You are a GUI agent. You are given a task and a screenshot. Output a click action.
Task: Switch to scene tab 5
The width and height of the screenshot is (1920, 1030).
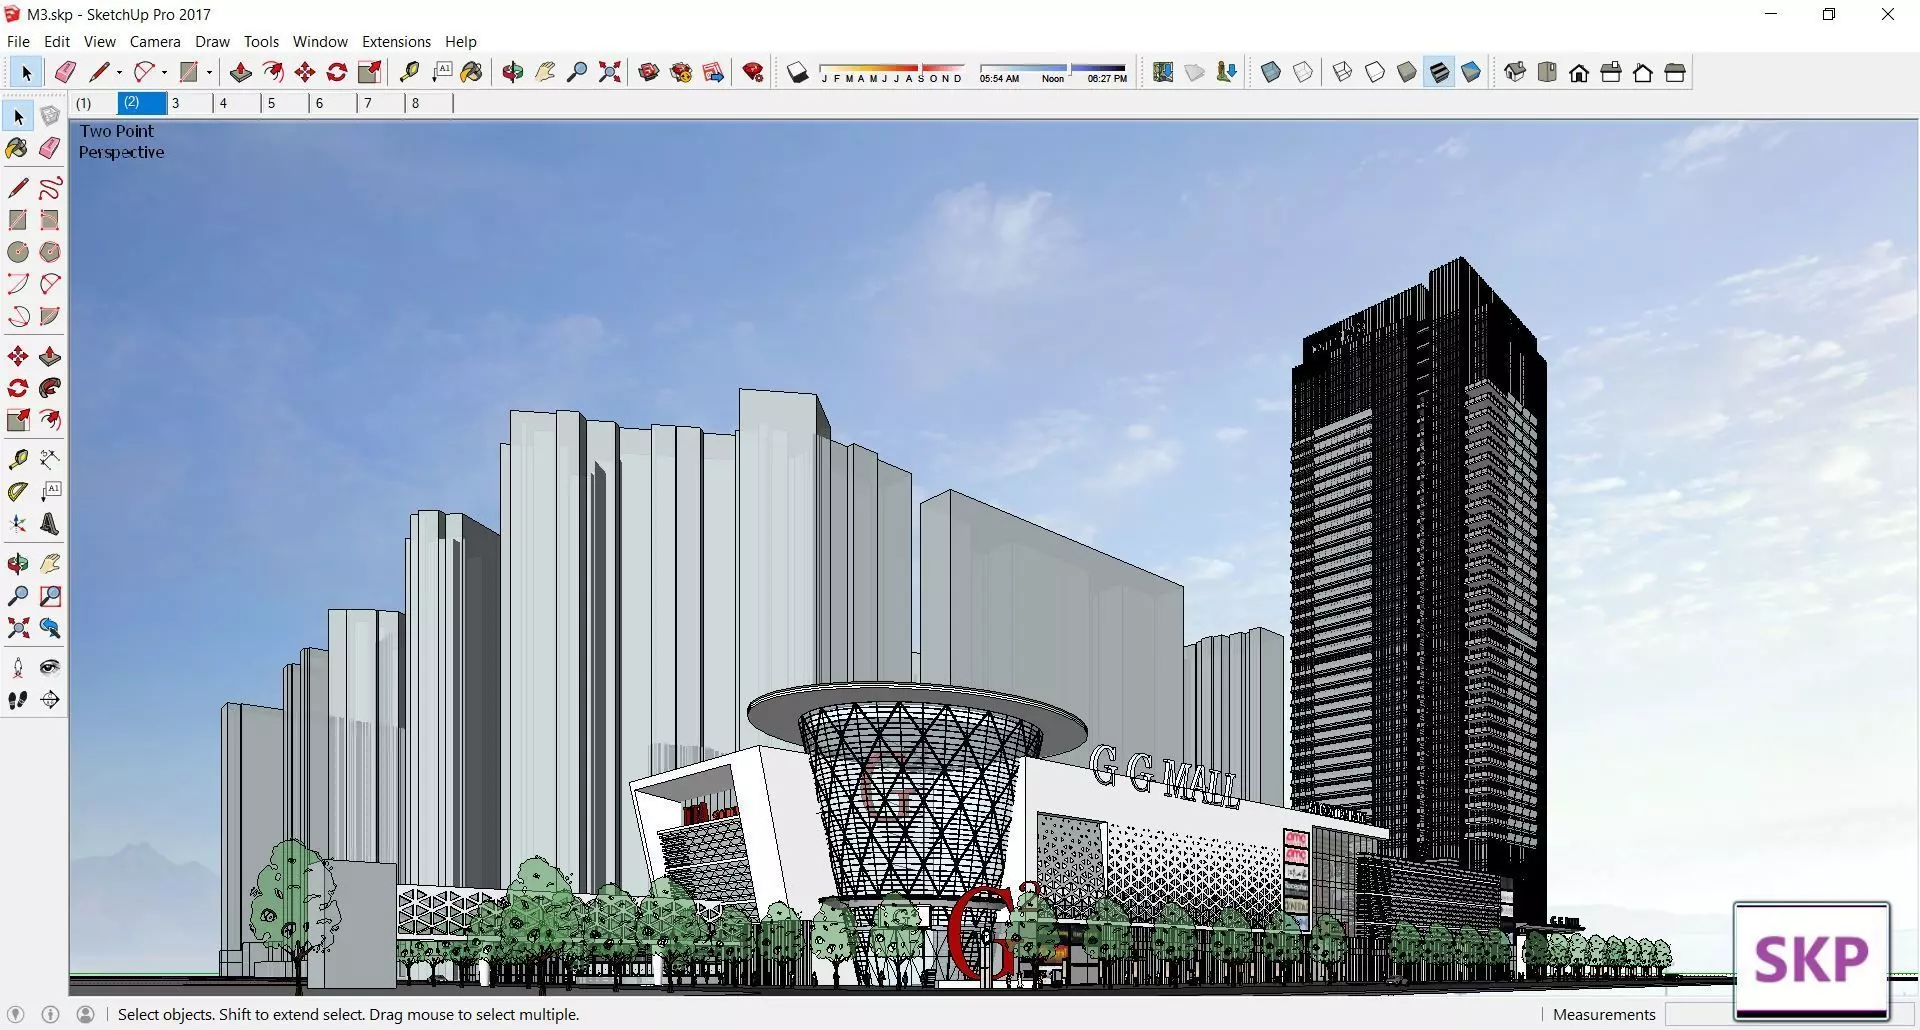[x=285, y=103]
